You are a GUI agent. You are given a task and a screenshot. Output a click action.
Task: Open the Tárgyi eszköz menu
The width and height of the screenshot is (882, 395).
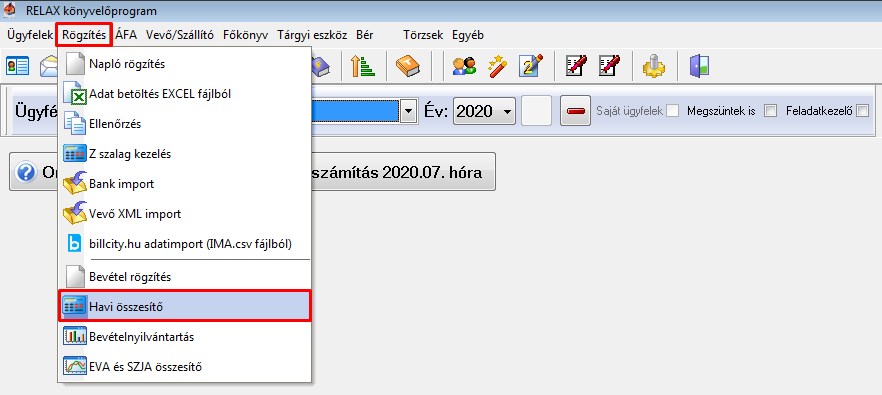[312, 35]
